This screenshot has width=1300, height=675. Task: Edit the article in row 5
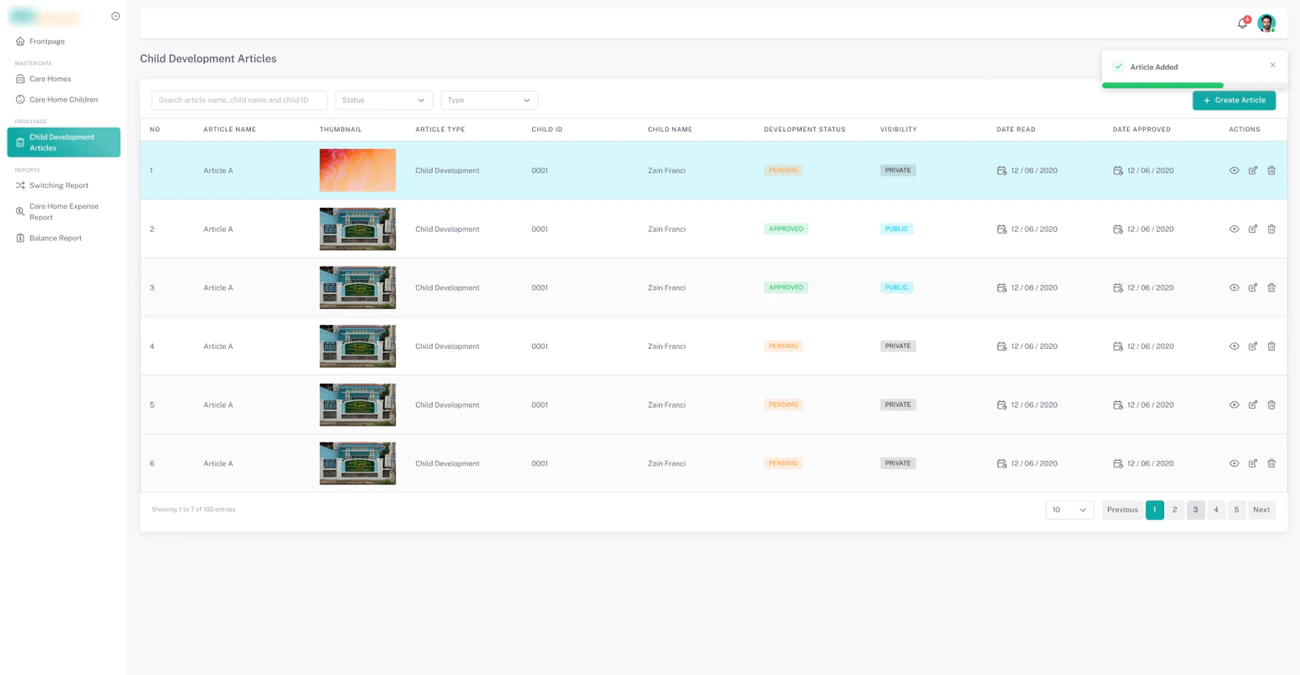tap(1253, 405)
